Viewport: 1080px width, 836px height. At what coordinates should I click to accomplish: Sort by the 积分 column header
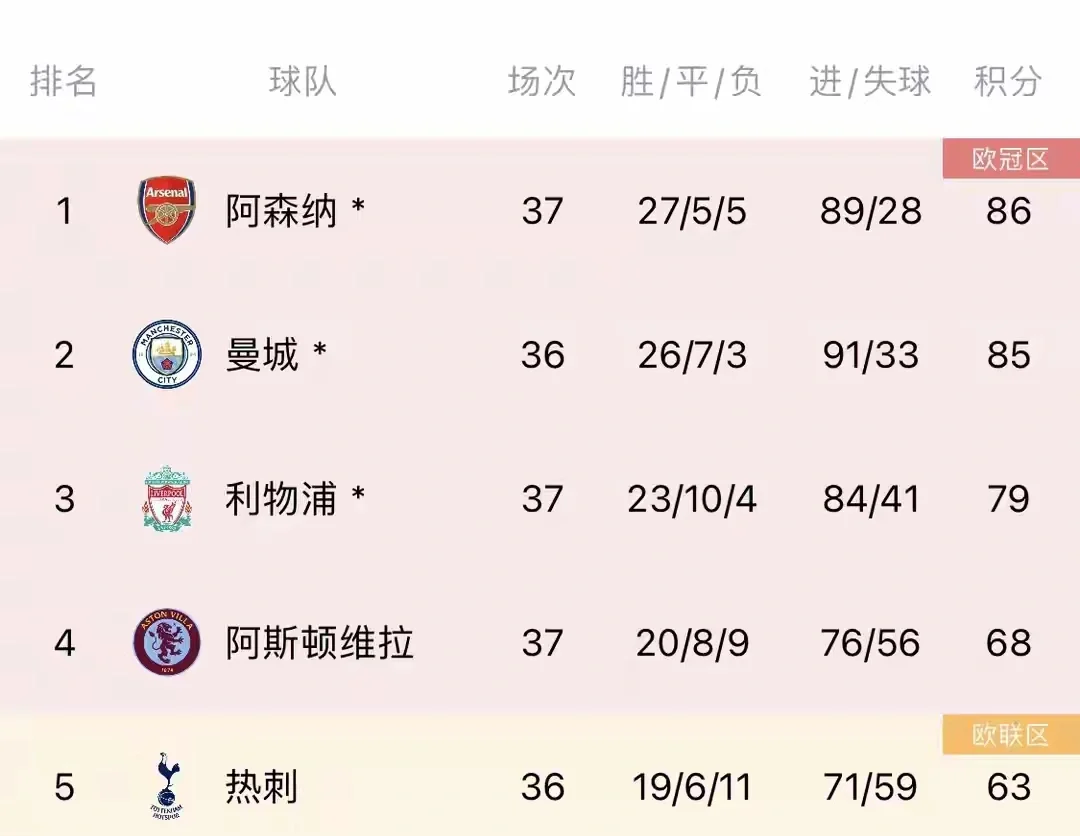coord(1008,82)
